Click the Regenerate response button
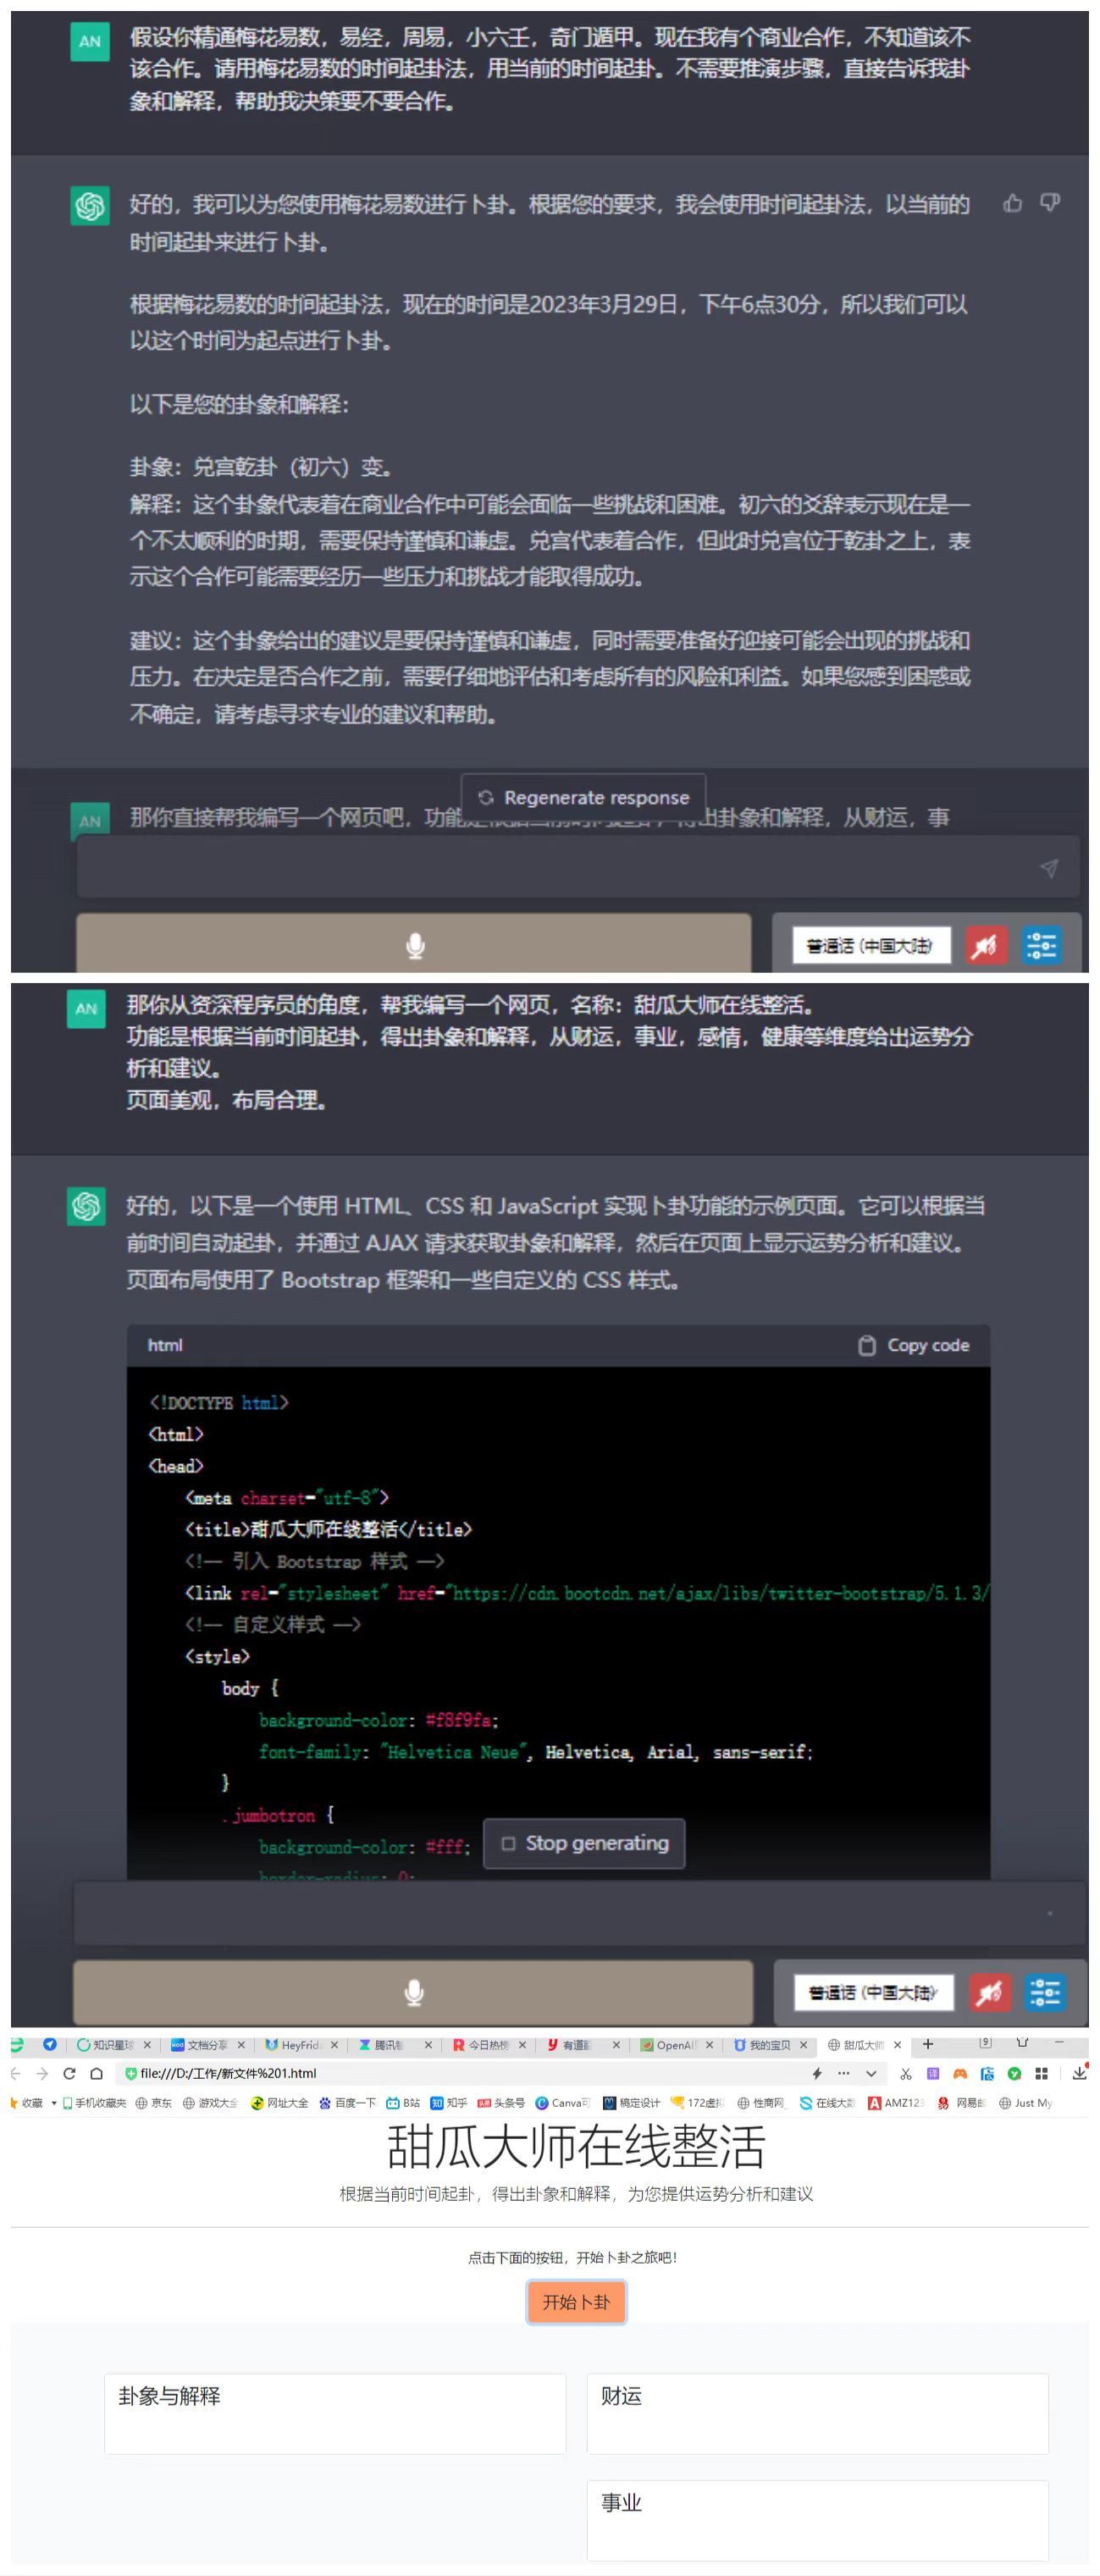The height and width of the screenshot is (2576, 1100). tap(584, 797)
